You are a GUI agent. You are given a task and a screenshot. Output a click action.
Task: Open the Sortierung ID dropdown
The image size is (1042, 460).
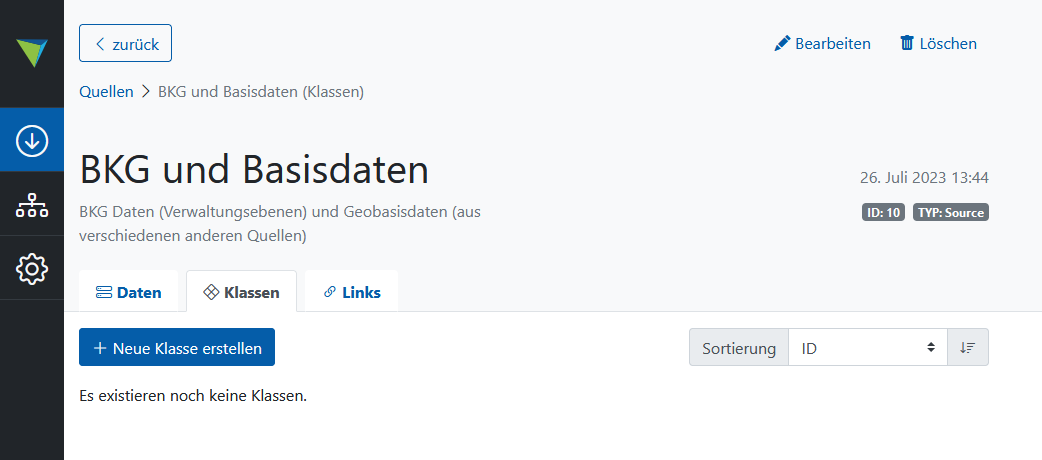tap(868, 347)
